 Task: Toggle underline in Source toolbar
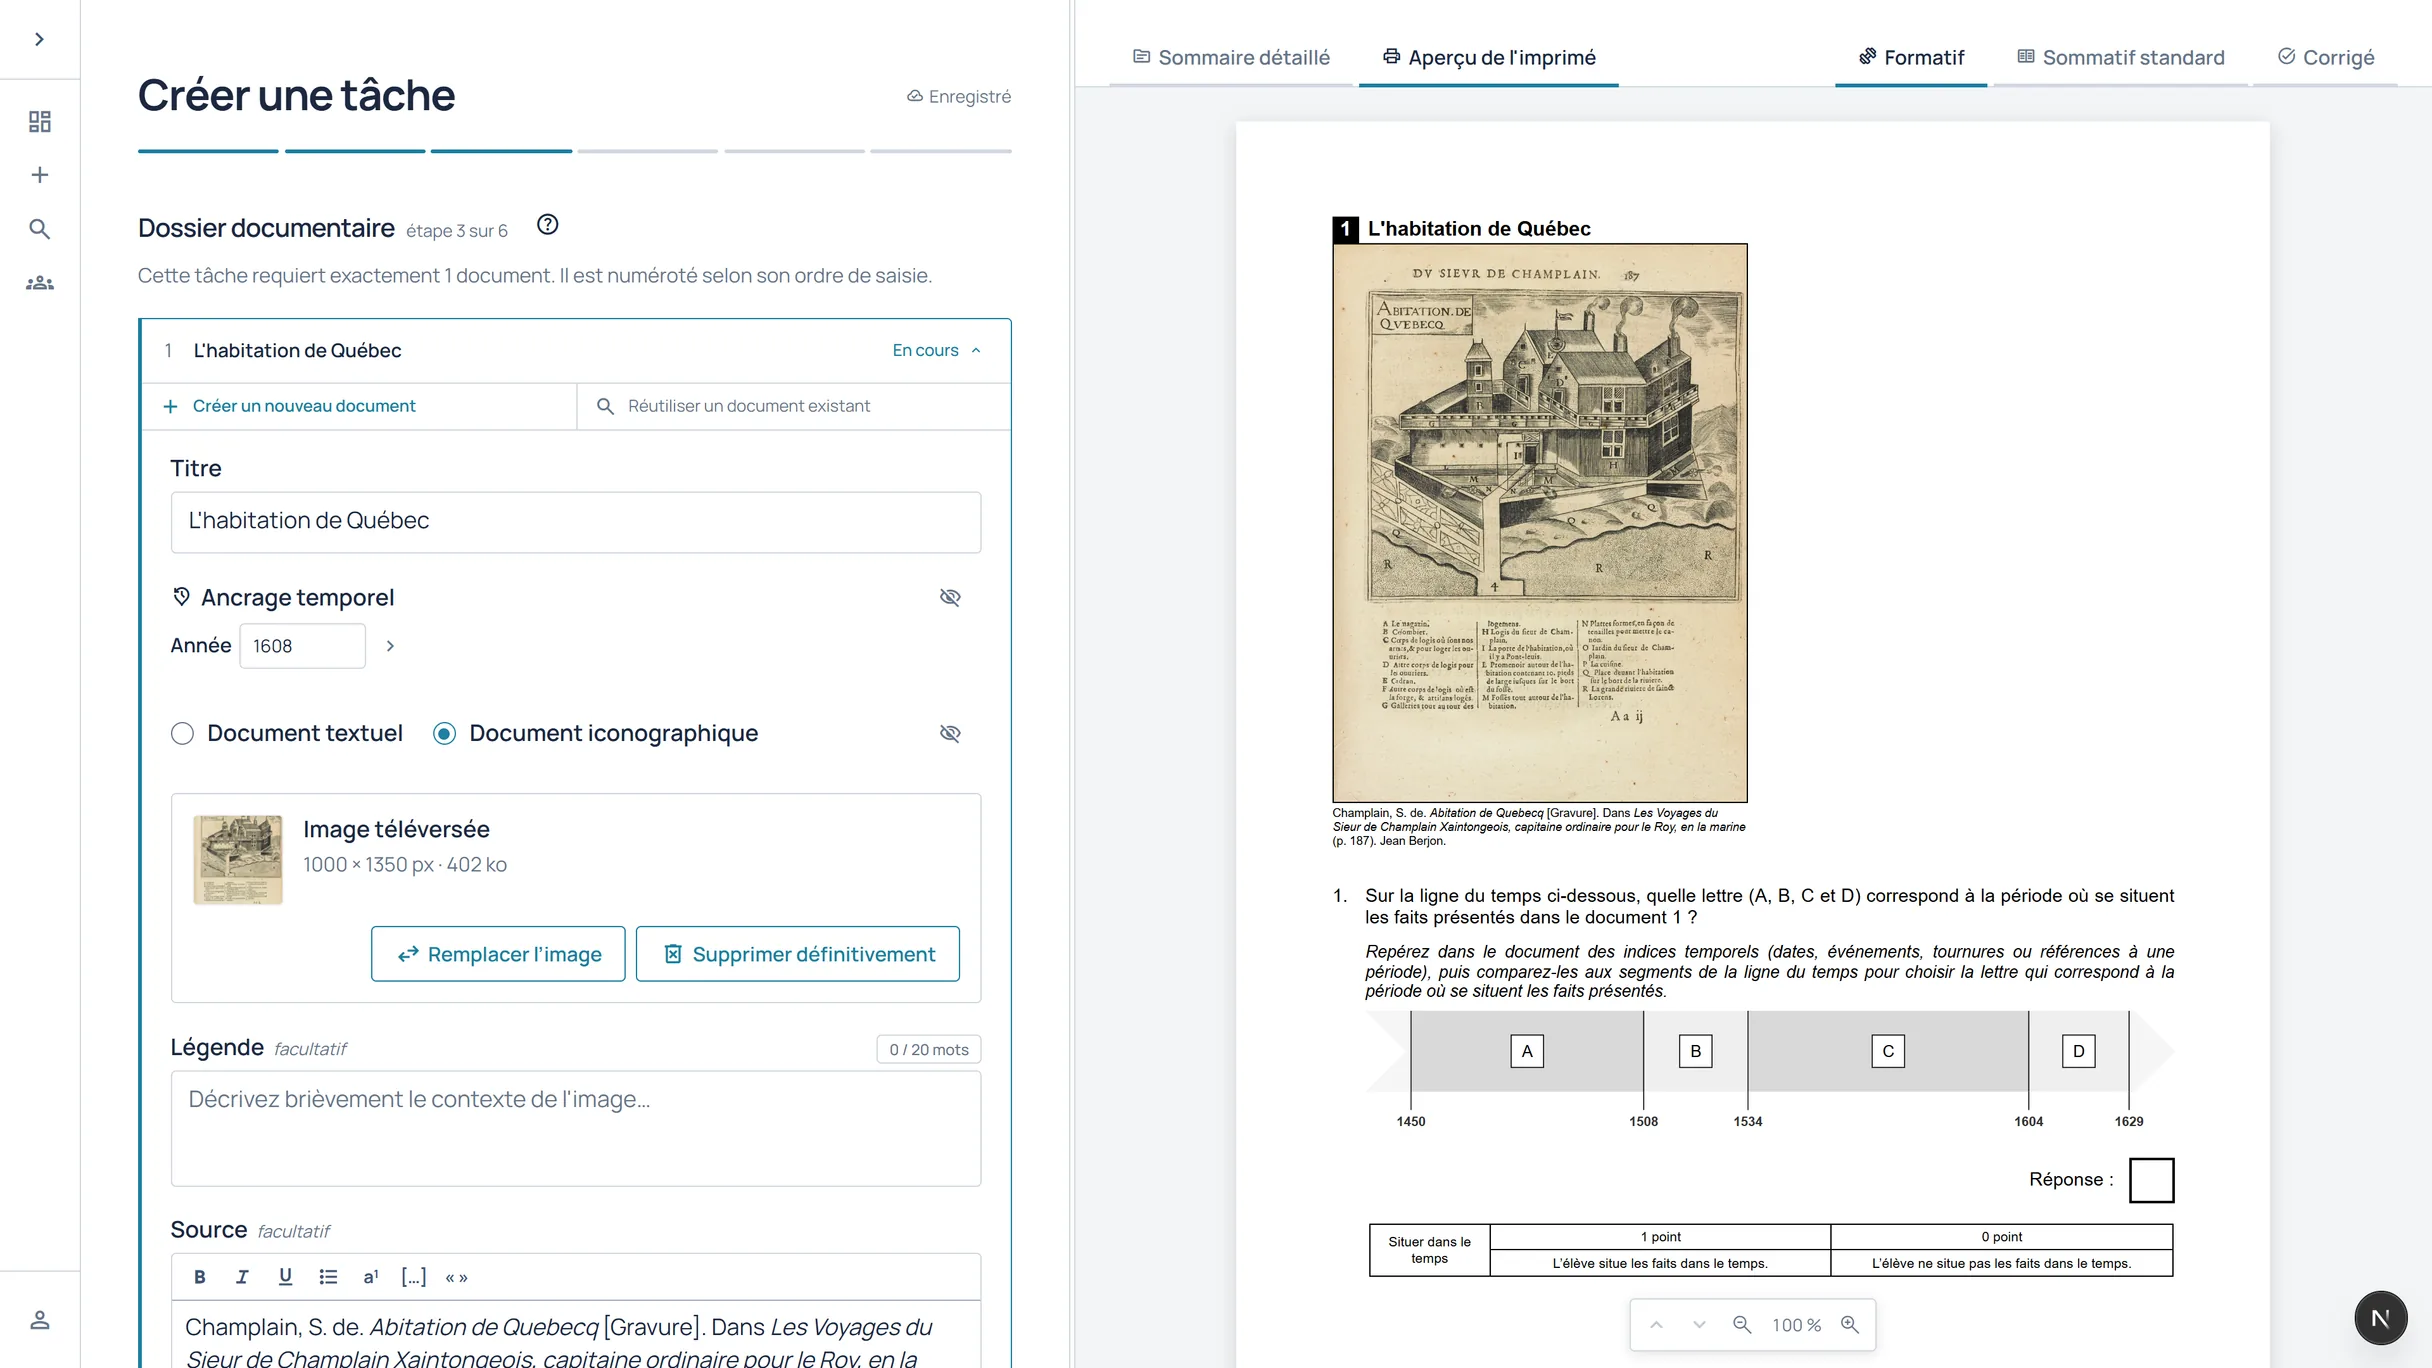pyautogui.click(x=285, y=1277)
